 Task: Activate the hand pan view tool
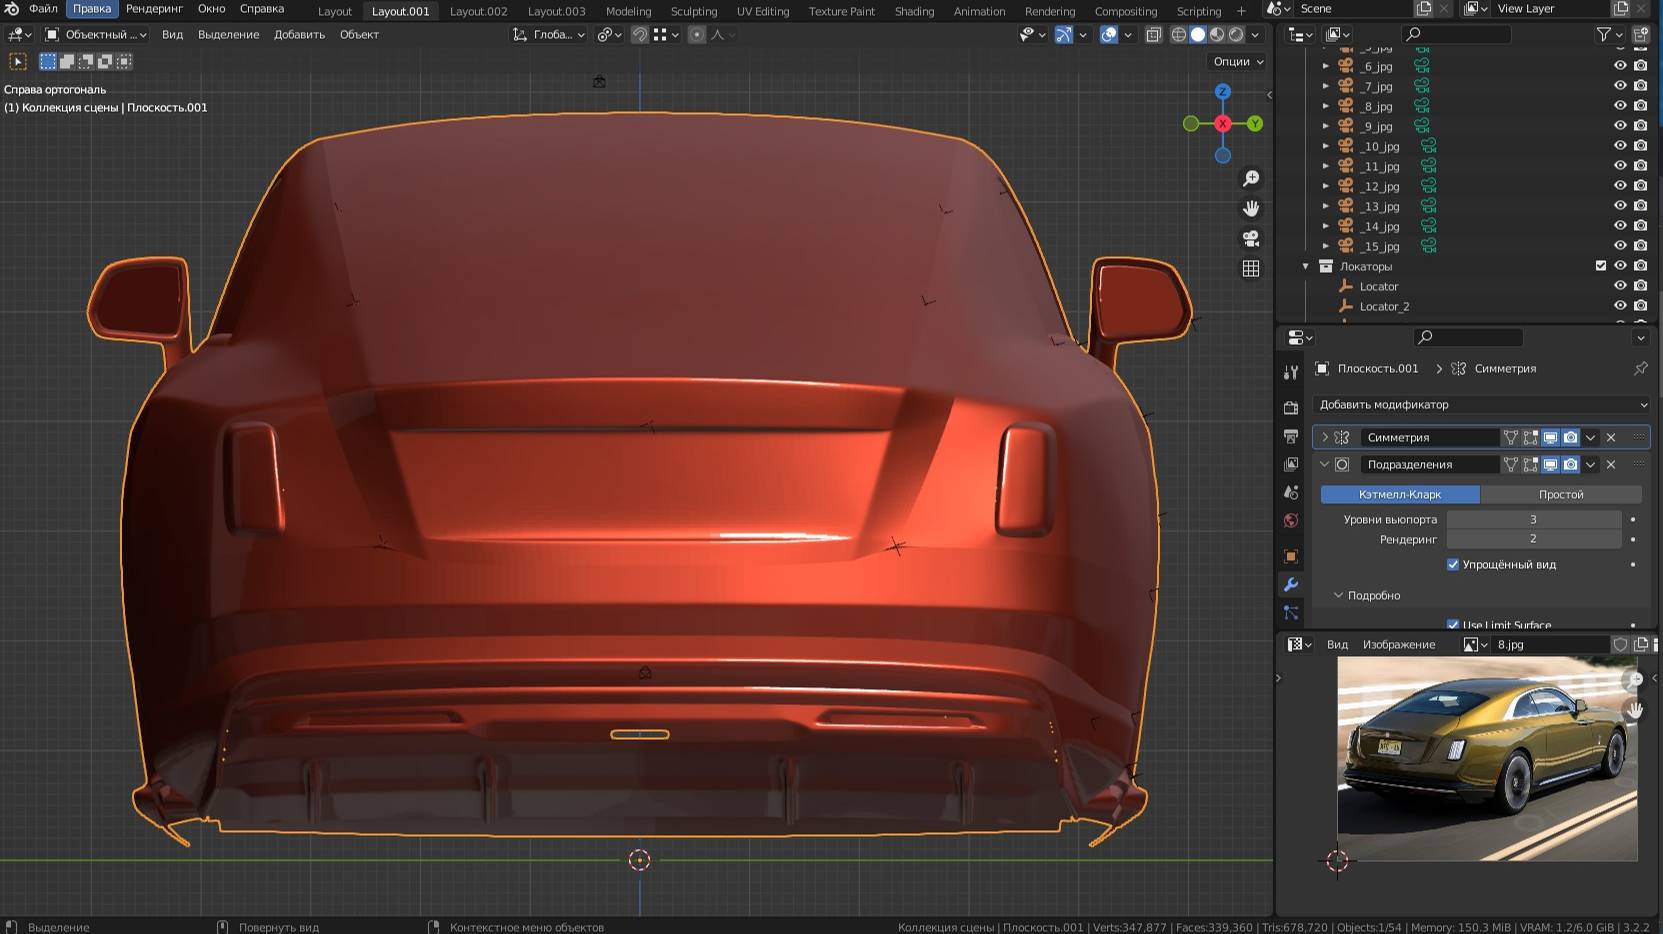[1251, 208]
